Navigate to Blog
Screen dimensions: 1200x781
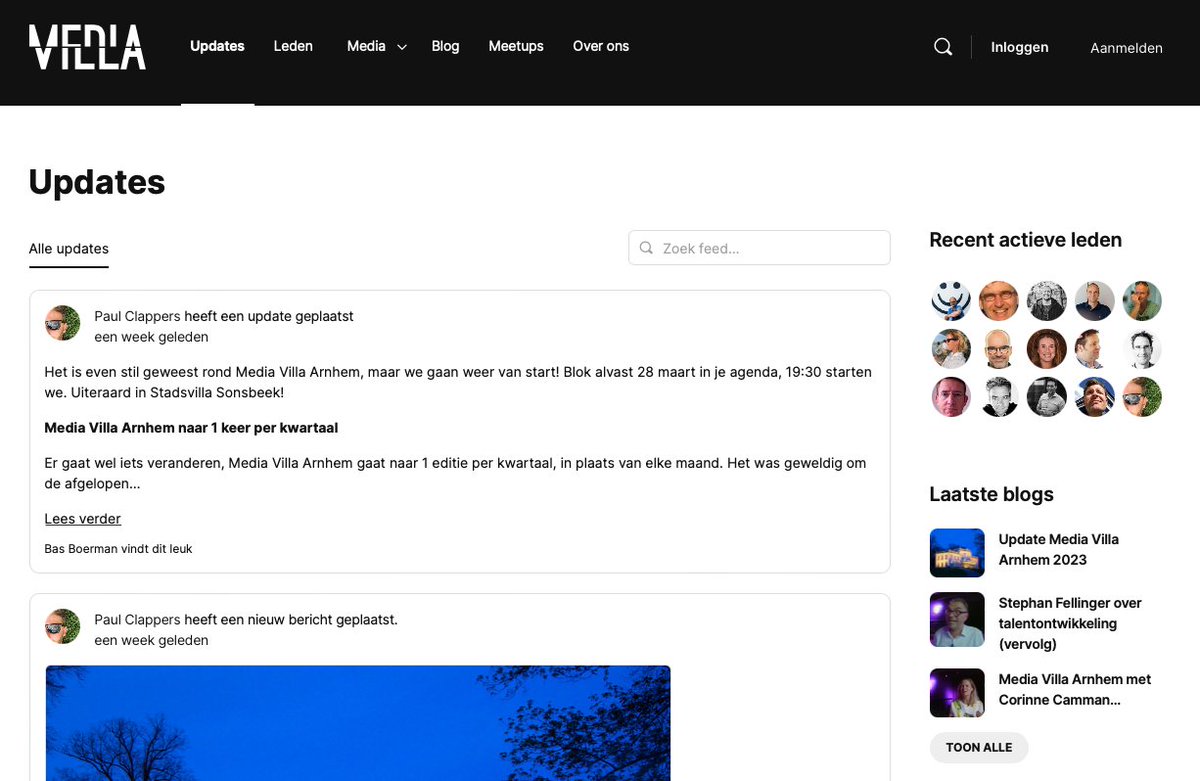click(x=445, y=46)
